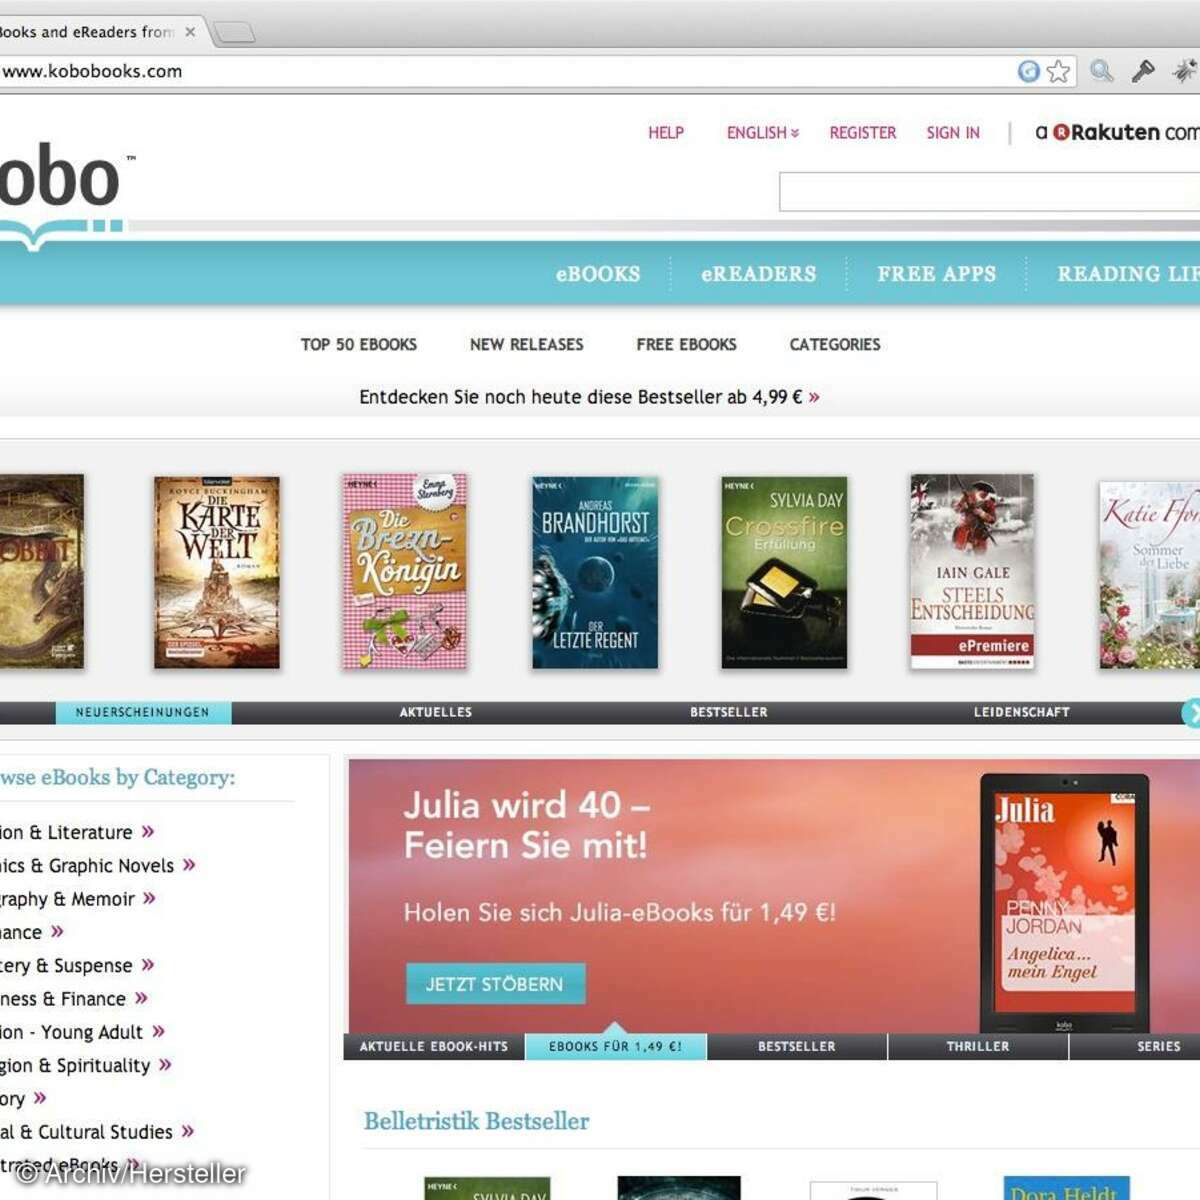Click the carousel next arrow button

1192,713
